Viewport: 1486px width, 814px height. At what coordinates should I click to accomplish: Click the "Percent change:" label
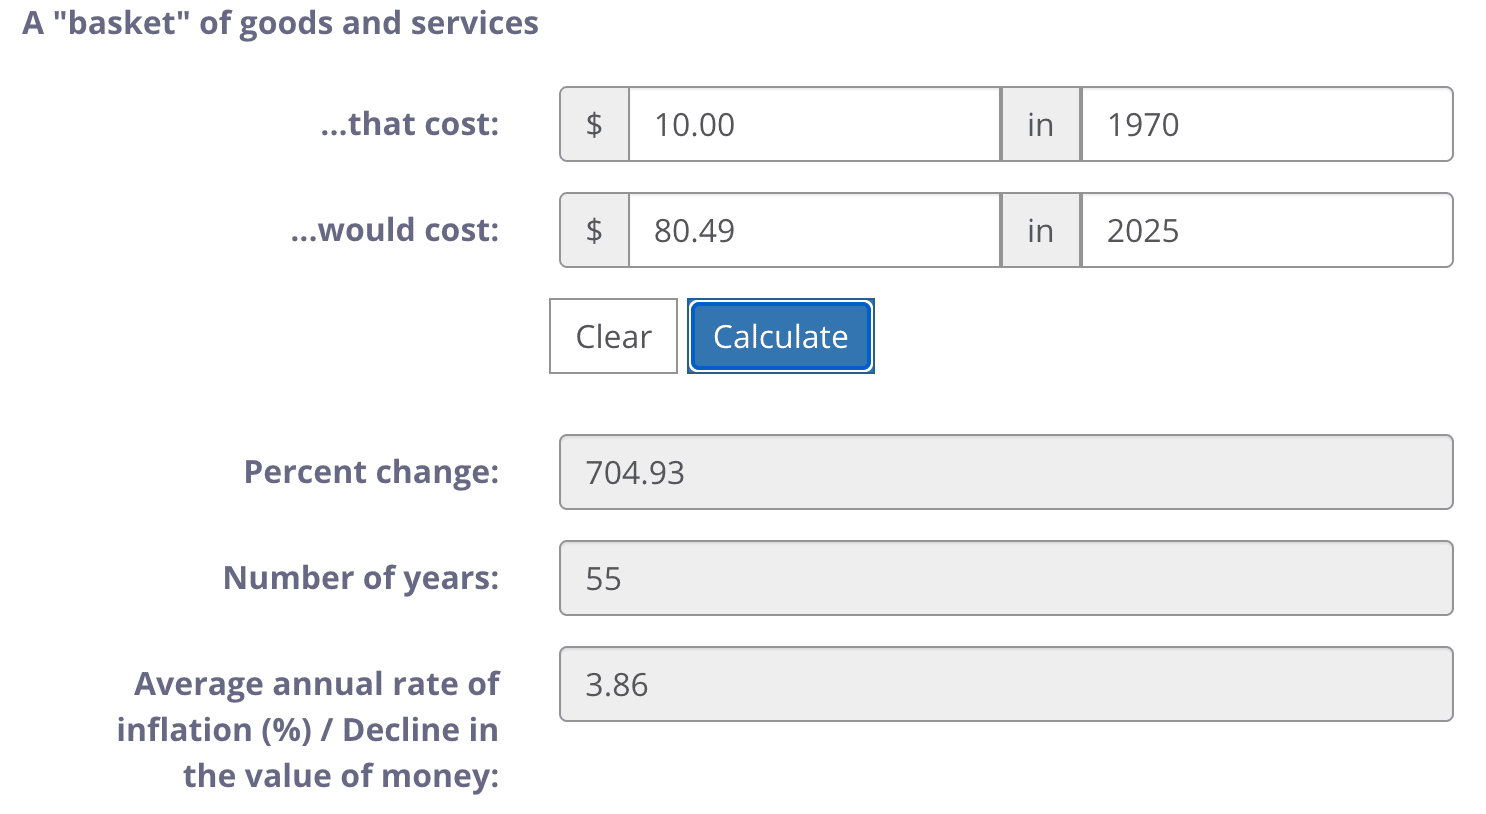tap(371, 472)
